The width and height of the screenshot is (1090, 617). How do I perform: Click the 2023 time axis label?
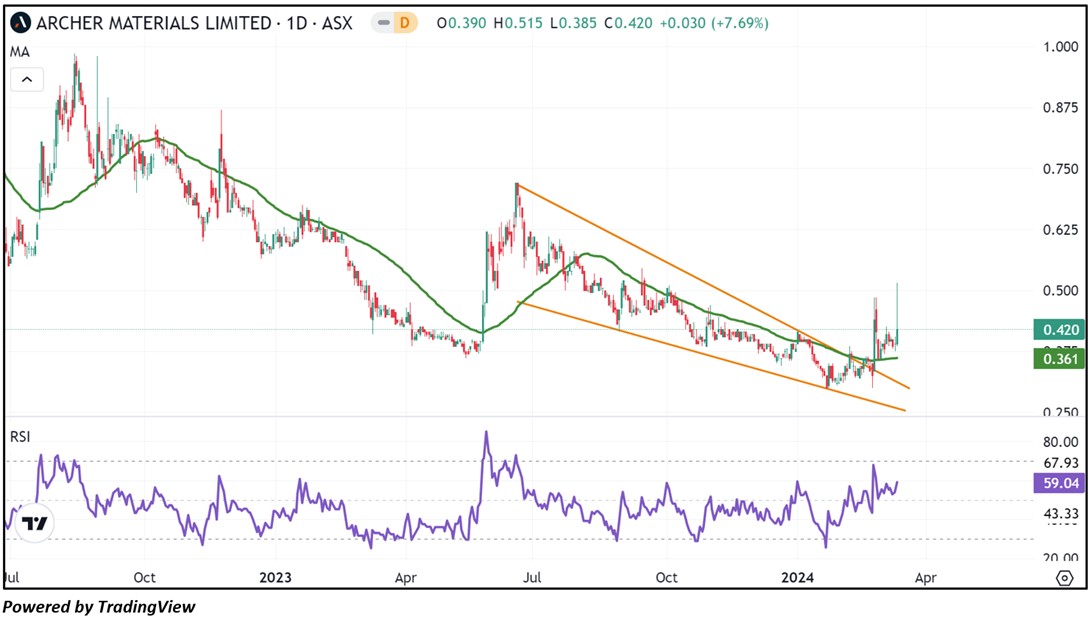click(275, 577)
